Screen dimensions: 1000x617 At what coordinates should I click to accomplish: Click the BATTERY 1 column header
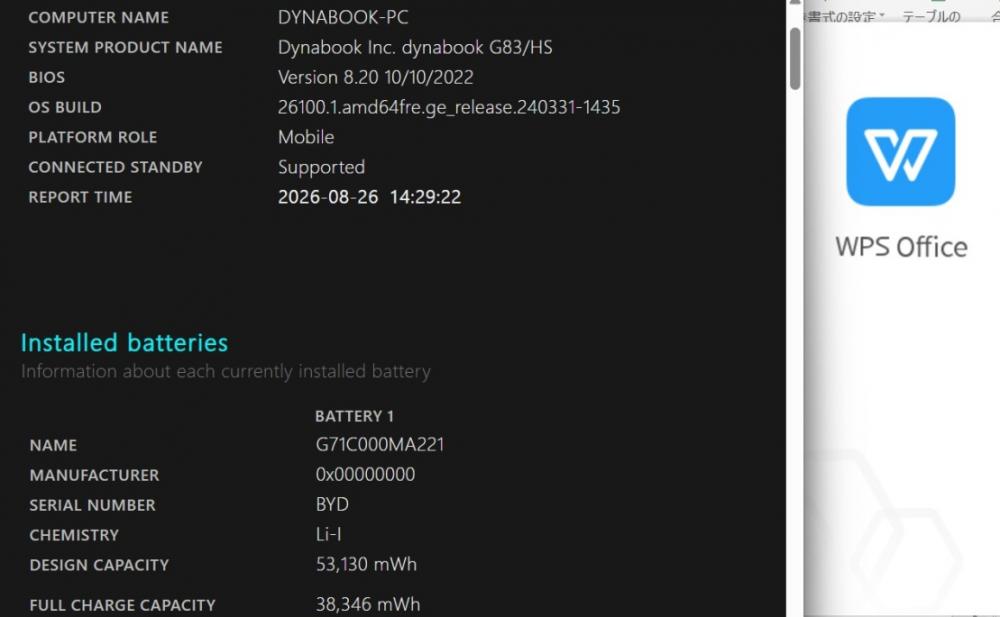tap(354, 416)
